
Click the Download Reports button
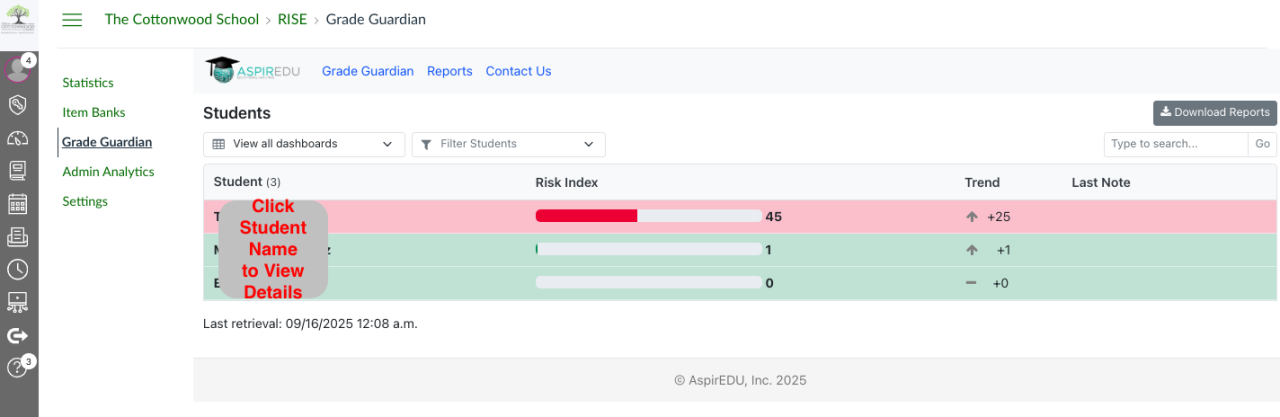1214,113
